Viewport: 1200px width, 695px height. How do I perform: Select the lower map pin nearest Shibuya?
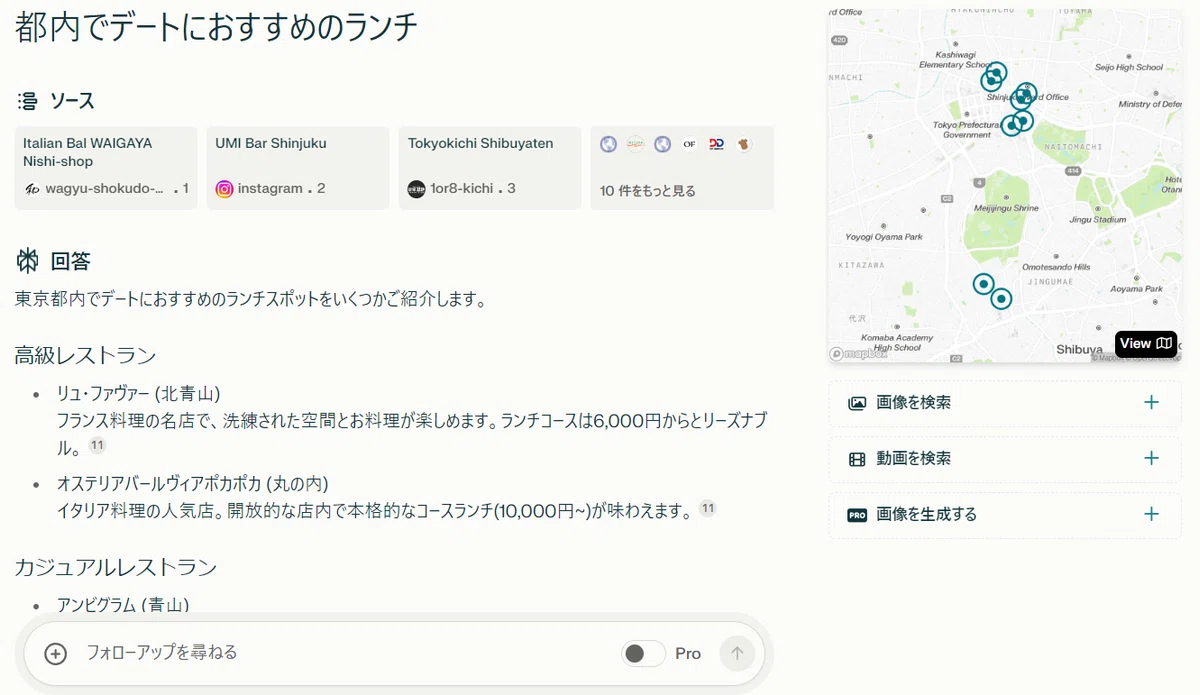click(x=1001, y=299)
